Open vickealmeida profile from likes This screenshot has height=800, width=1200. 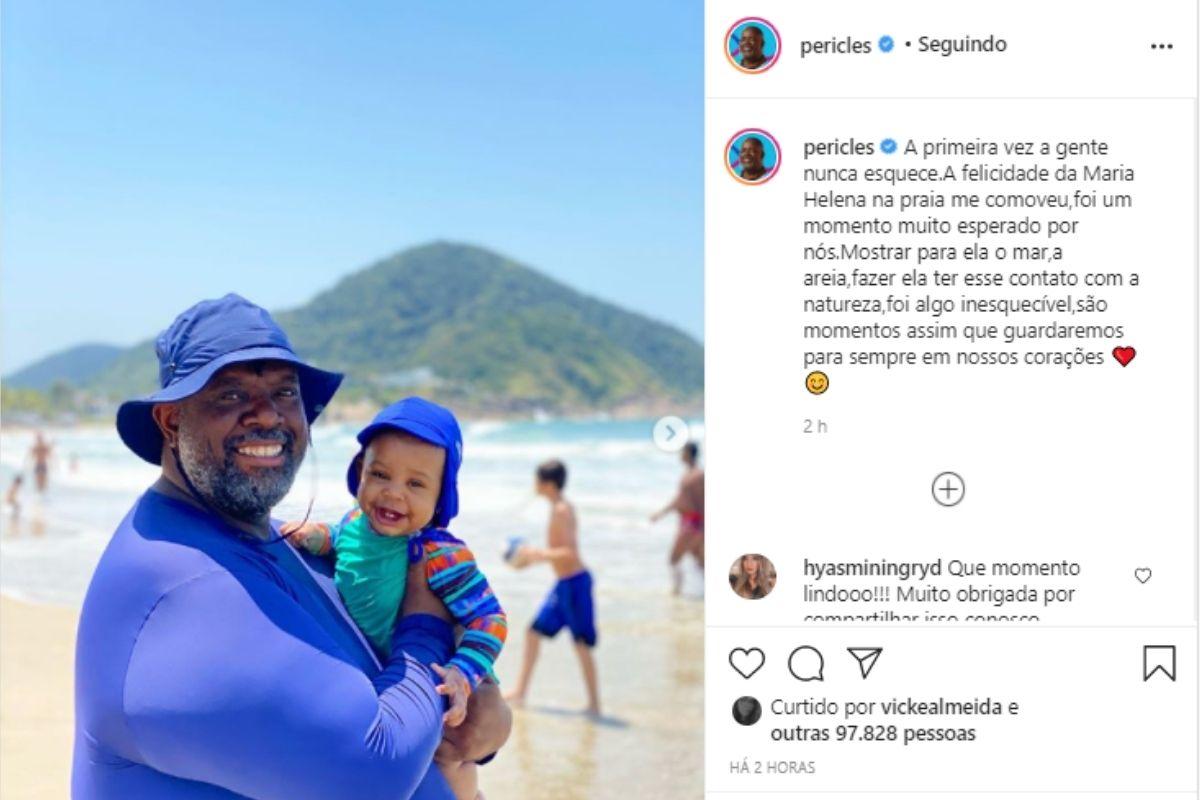tap(941, 708)
